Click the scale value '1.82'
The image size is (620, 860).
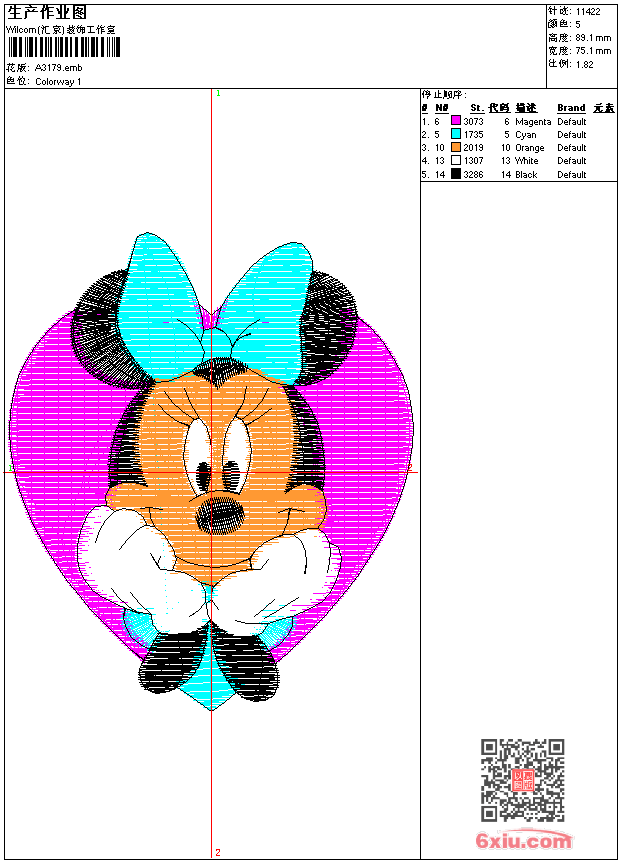(x=584, y=64)
